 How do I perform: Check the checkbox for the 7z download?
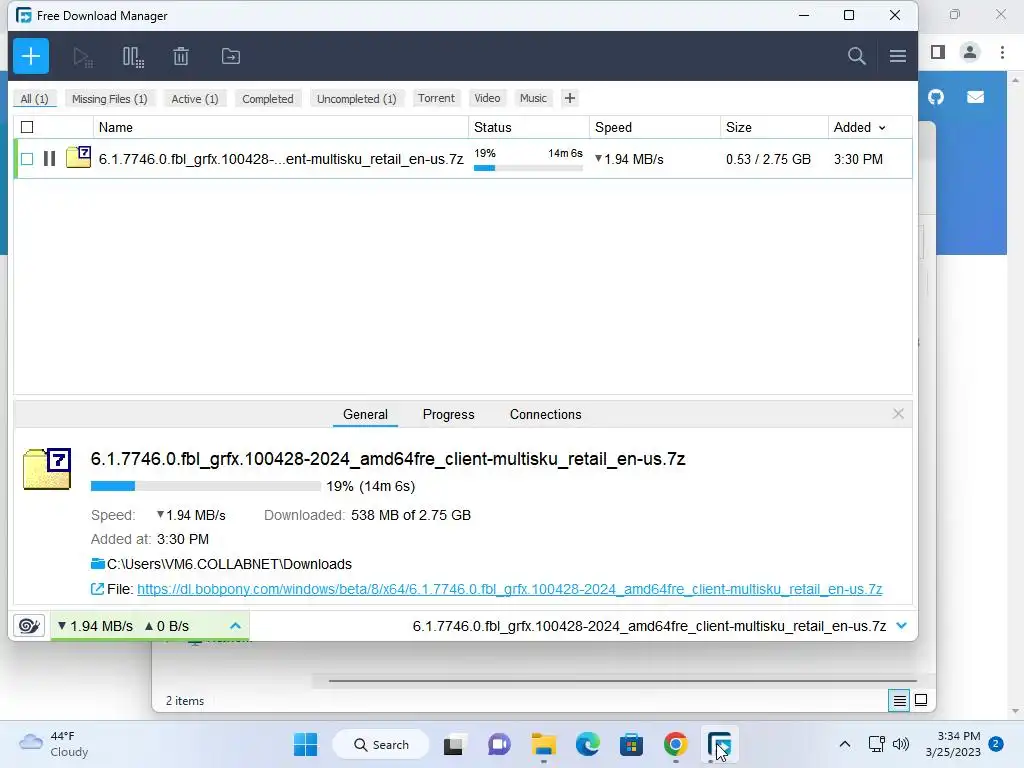(x=27, y=159)
